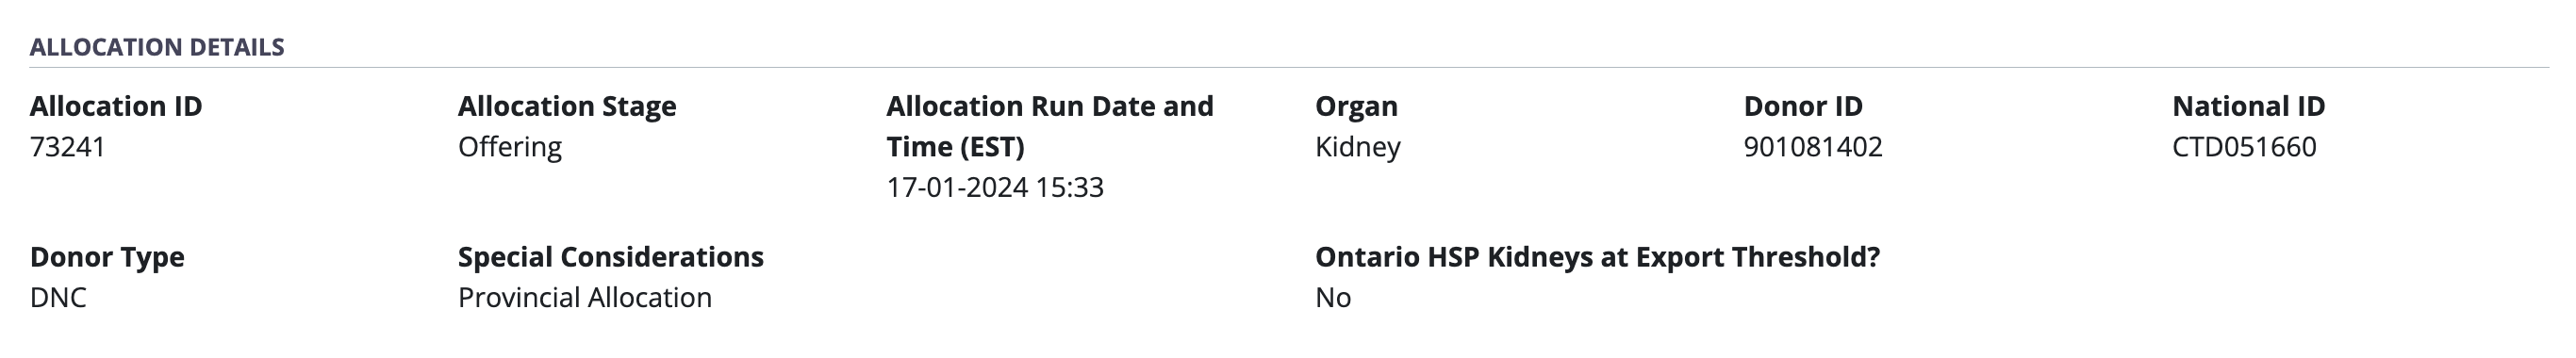Select the date 17-01-2024 15:33
2576x358 pixels.
click(995, 187)
